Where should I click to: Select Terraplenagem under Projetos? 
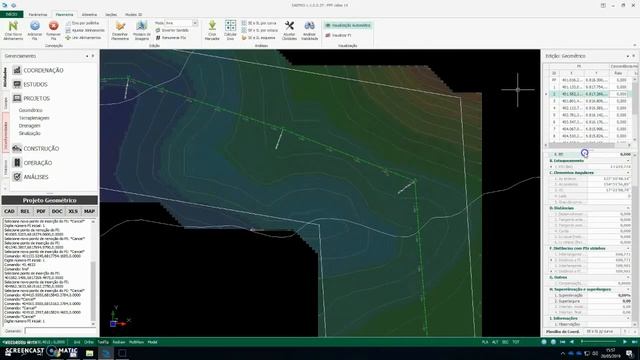pos(34,118)
